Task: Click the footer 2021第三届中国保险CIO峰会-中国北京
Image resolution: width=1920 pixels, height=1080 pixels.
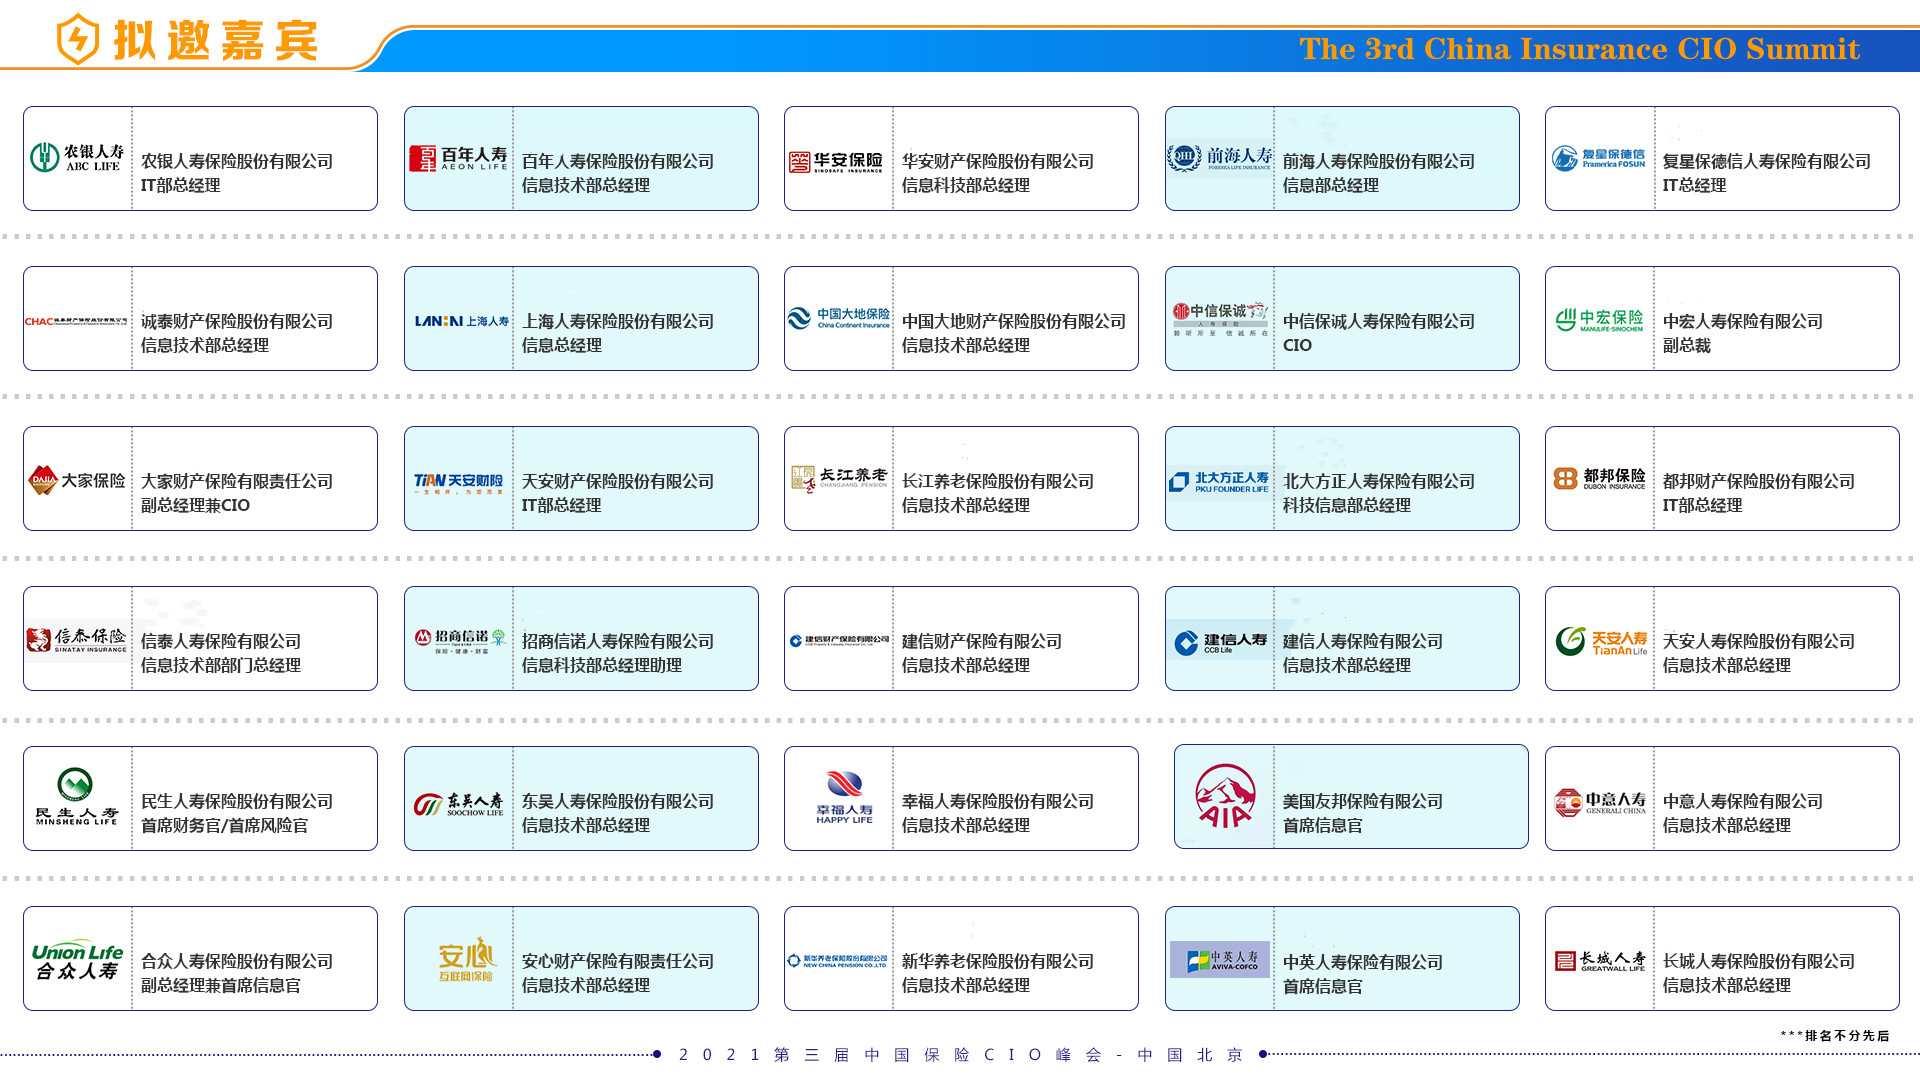Action: point(961,1054)
